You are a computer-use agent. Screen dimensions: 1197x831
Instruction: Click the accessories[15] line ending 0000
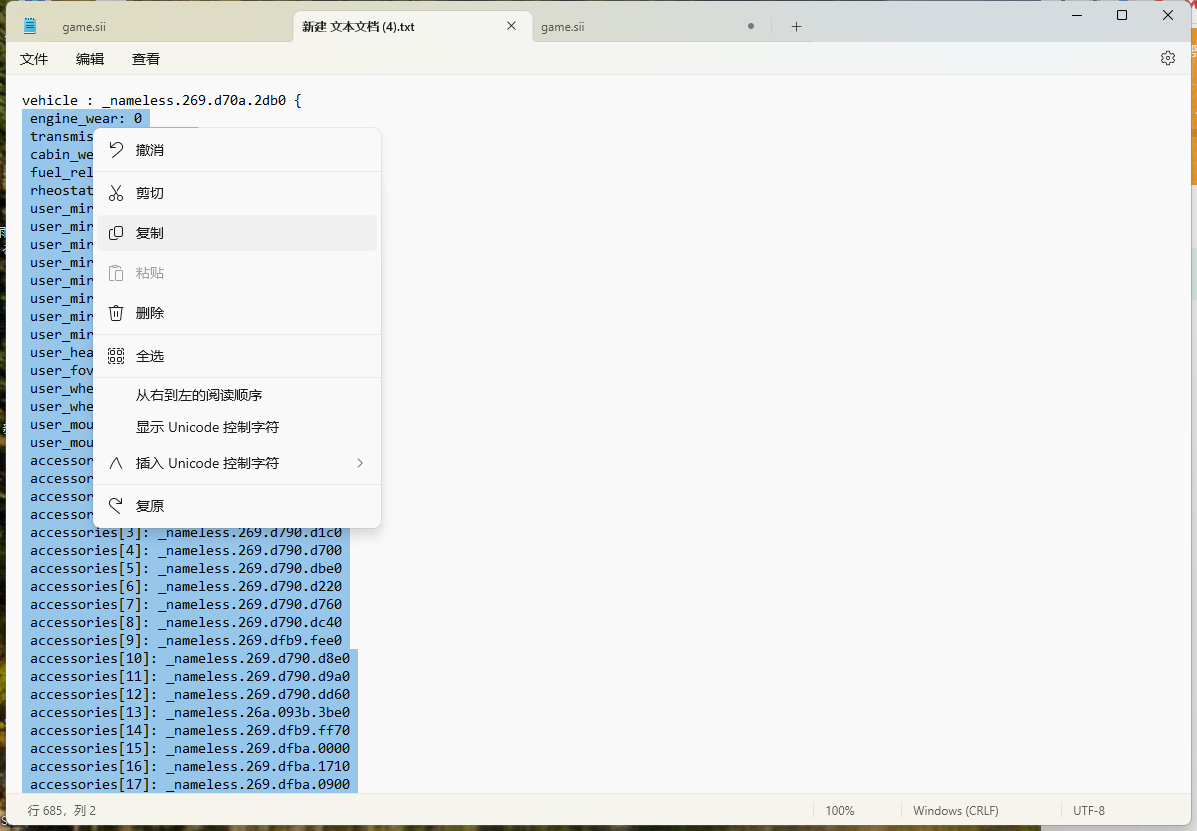190,748
